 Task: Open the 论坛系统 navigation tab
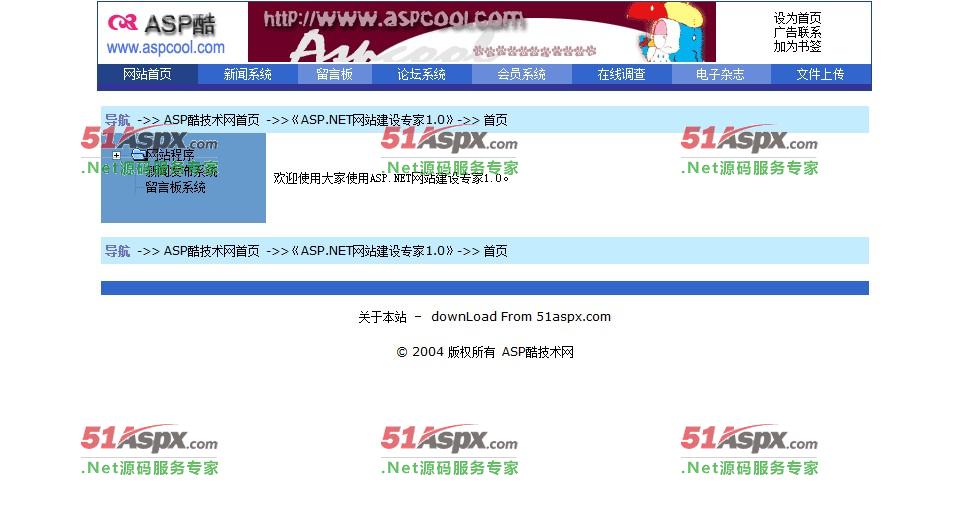point(421,74)
